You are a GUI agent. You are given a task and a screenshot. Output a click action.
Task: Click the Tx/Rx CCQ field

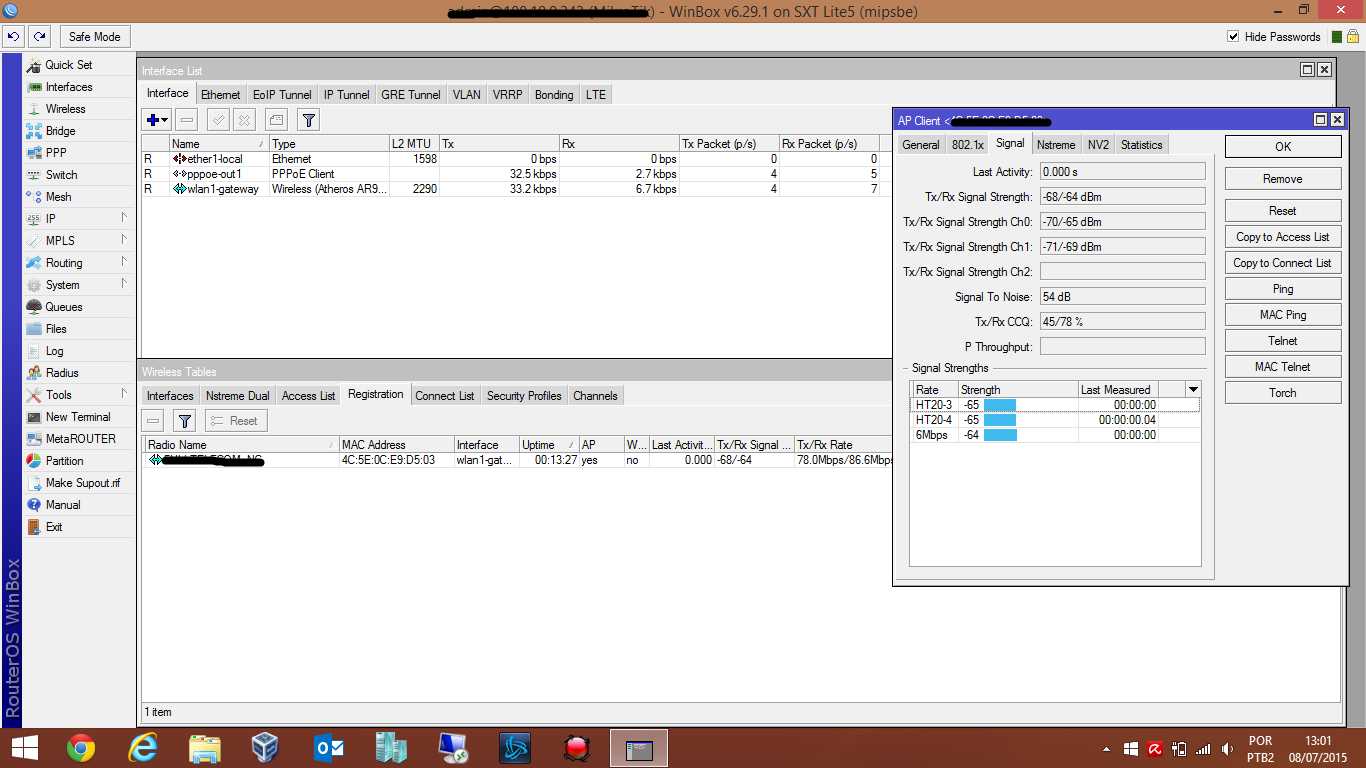[x=1122, y=322]
